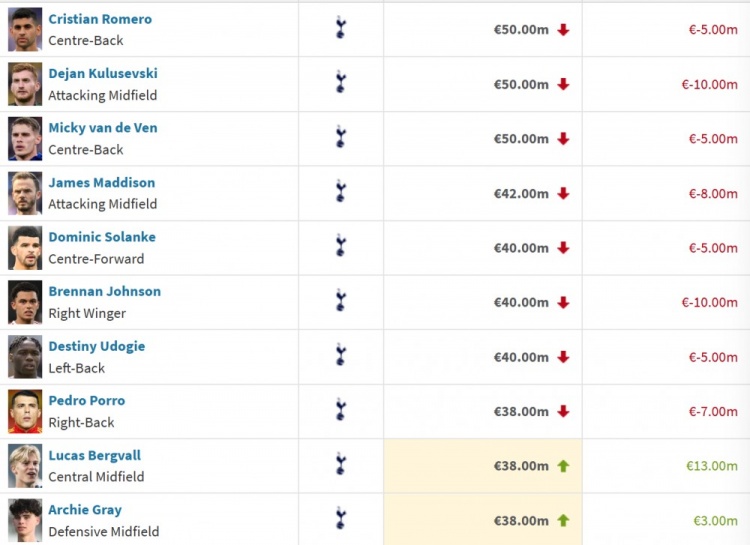Go to Micky van de Ven's page
This screenshot has width=750, height=545.
click(102, 128)
